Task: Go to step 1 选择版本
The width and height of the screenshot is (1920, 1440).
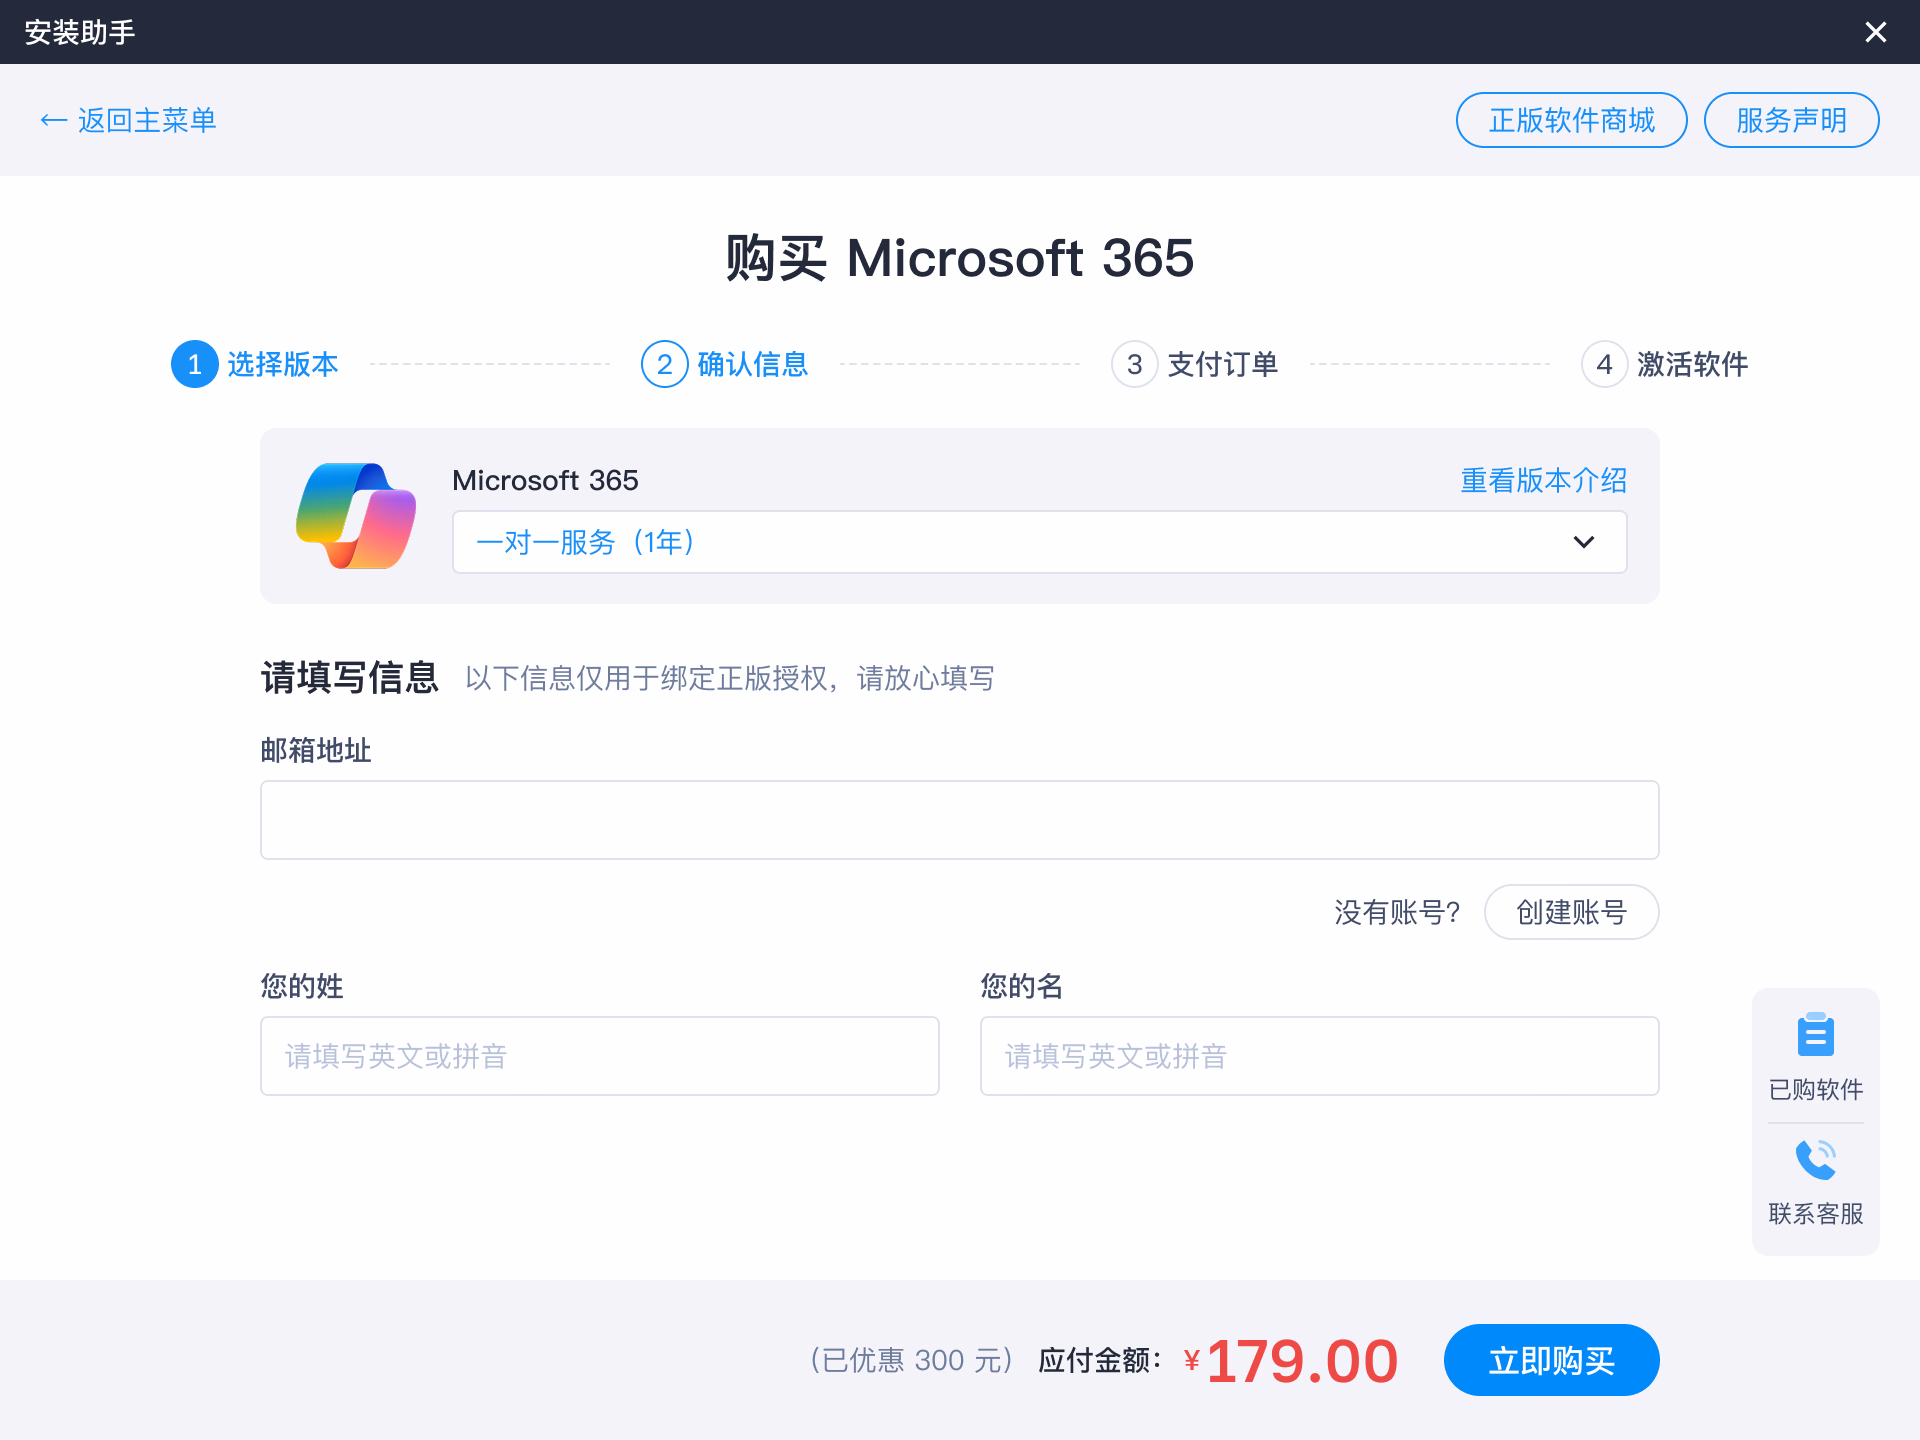Action: (x=255, y=364)
